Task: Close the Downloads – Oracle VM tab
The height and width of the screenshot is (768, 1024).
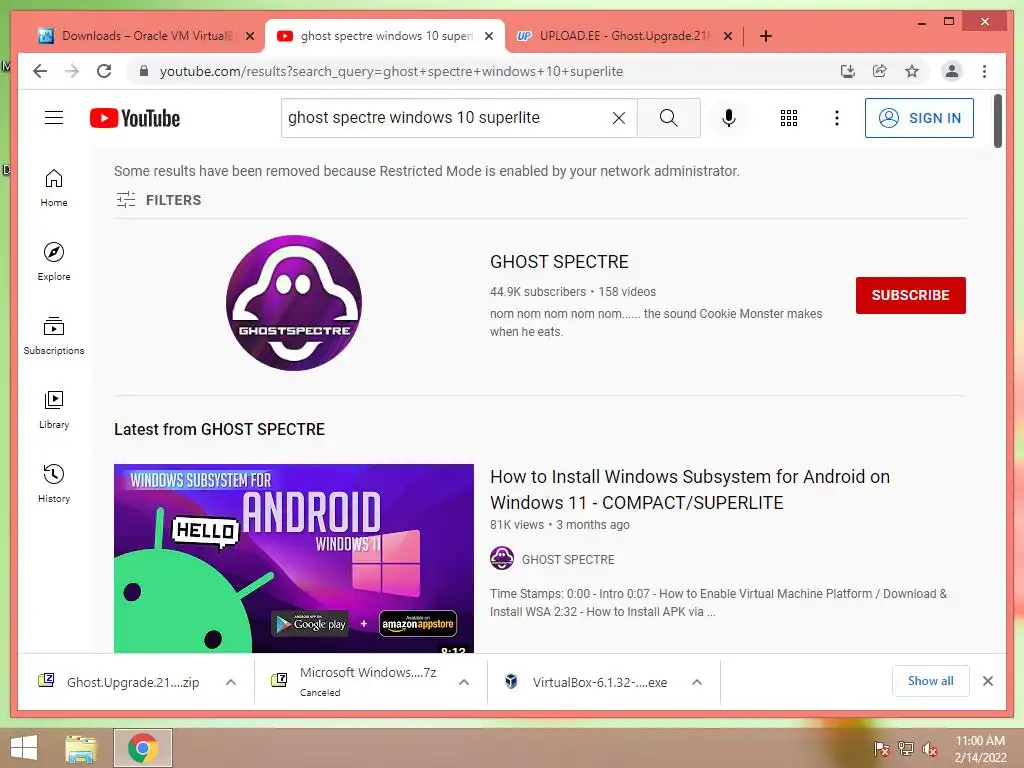Action: [249, 36]
